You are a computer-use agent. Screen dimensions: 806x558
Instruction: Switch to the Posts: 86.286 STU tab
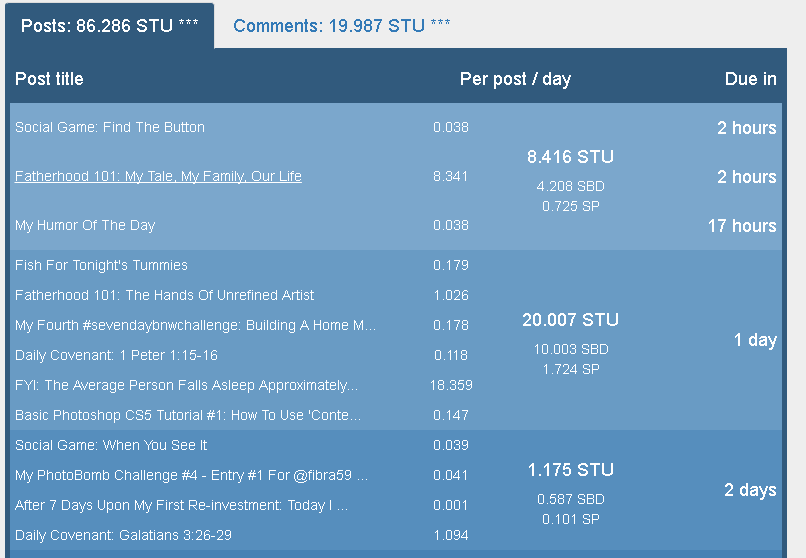coord(109,26)
